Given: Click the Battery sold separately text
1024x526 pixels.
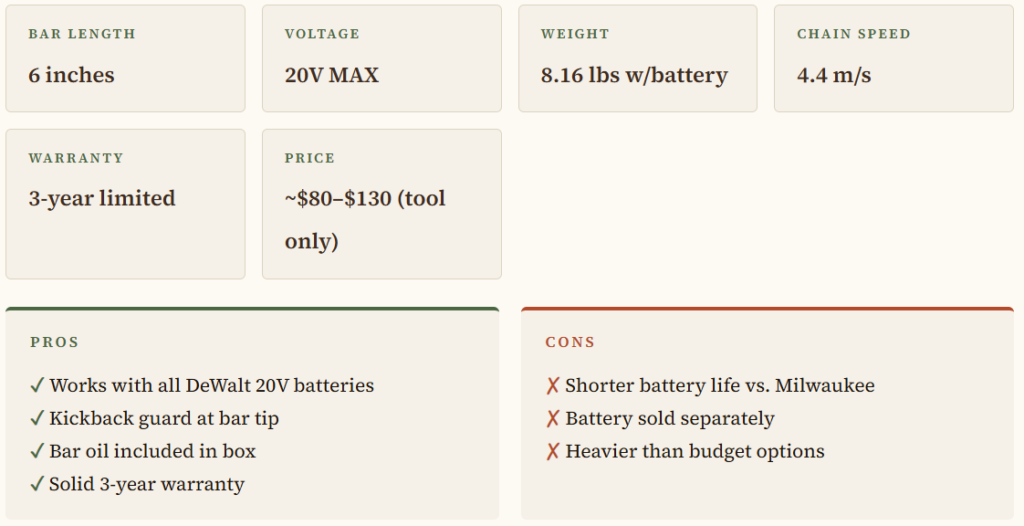Looking at the screenshot, I should 670,419.
